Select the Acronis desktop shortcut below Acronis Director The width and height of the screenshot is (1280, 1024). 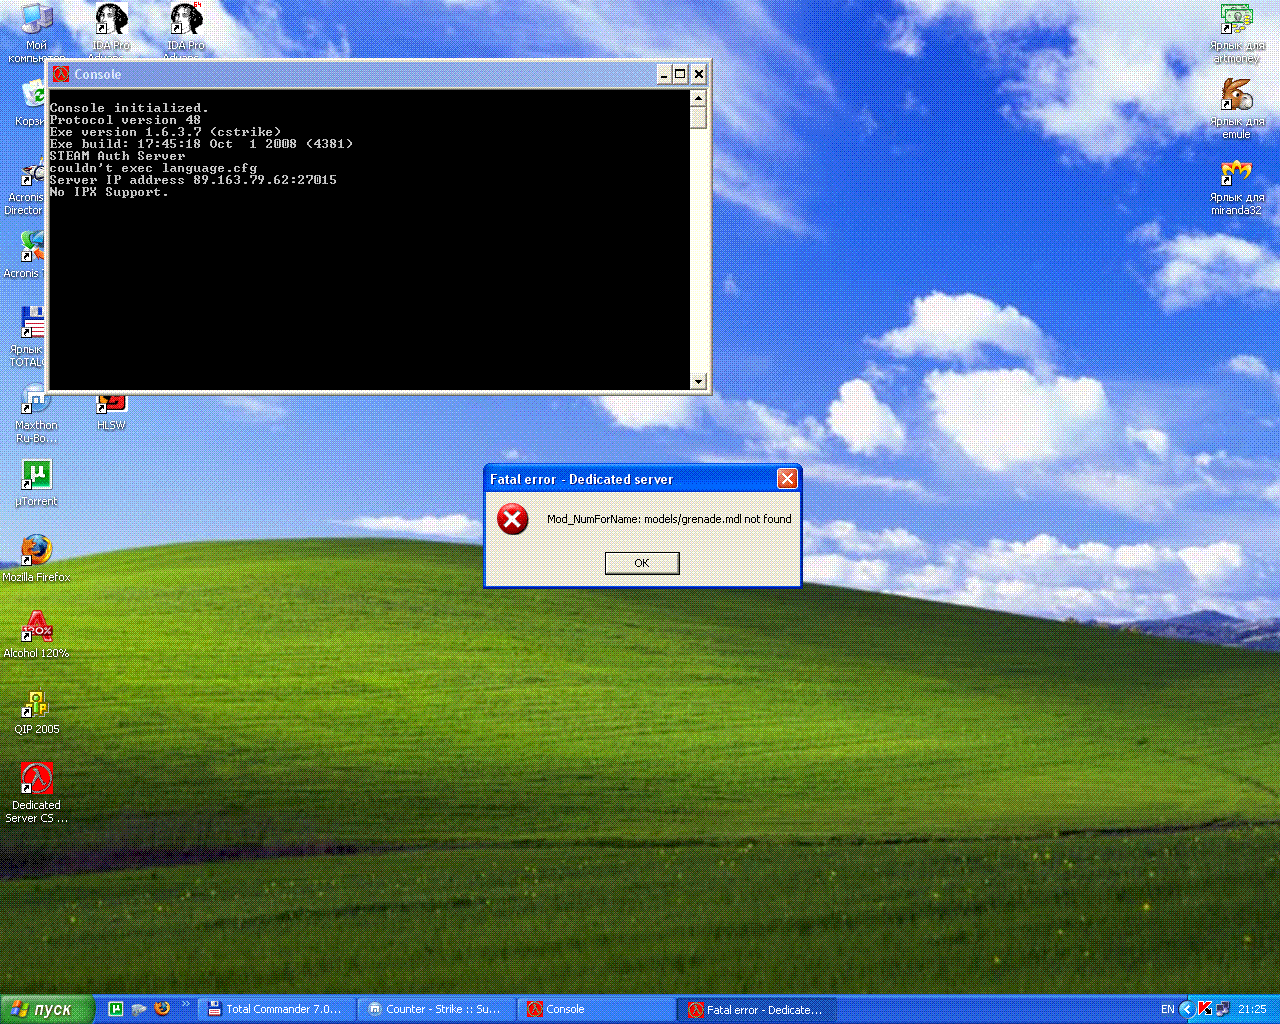click(x=24, y=255)
